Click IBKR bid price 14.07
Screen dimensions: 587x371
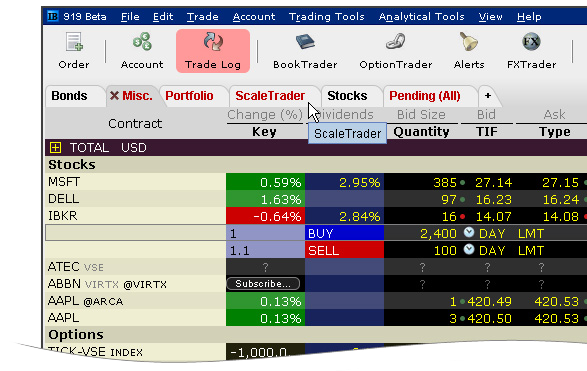493,216
